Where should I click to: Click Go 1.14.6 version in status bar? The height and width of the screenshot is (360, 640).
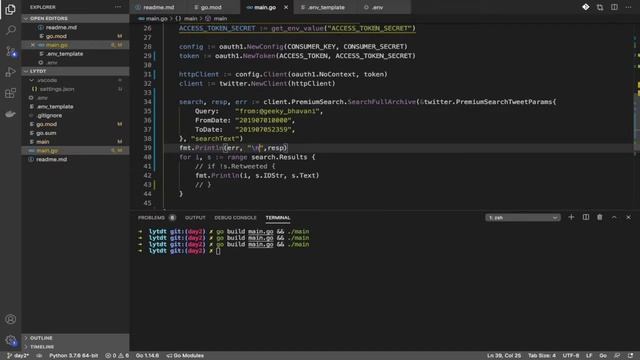tap(147, 356)
